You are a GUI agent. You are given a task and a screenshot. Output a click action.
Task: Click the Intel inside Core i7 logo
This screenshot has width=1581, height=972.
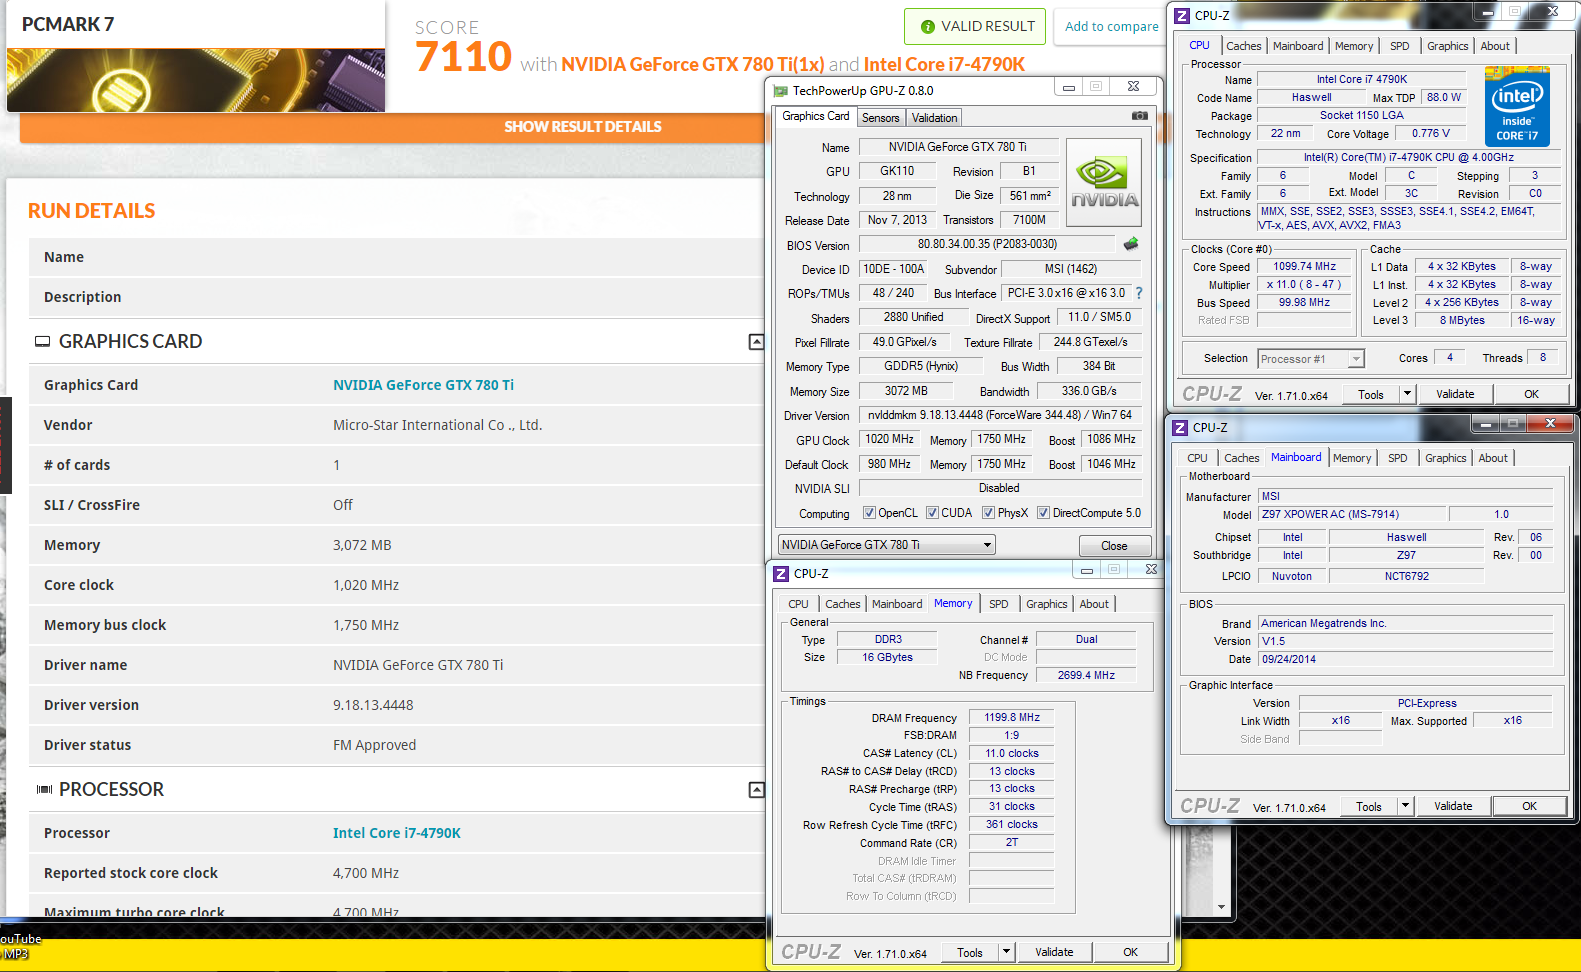(1517, 107)
